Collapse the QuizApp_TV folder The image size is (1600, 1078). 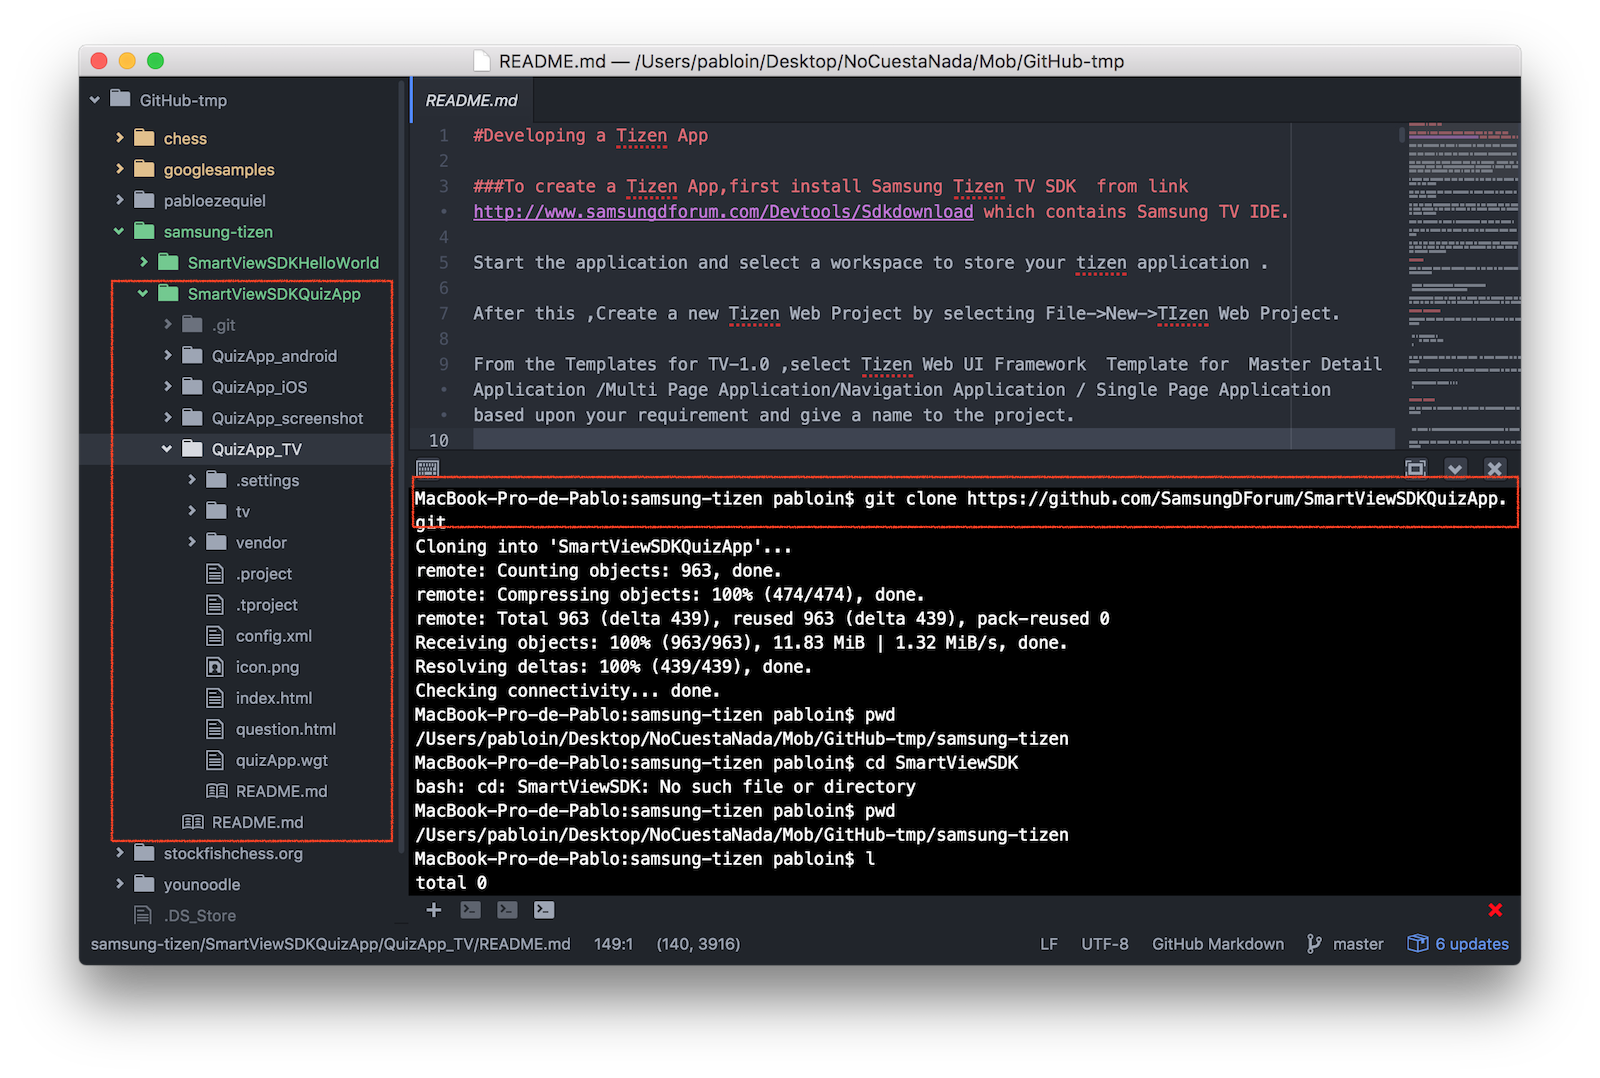(x=167, y=449)
